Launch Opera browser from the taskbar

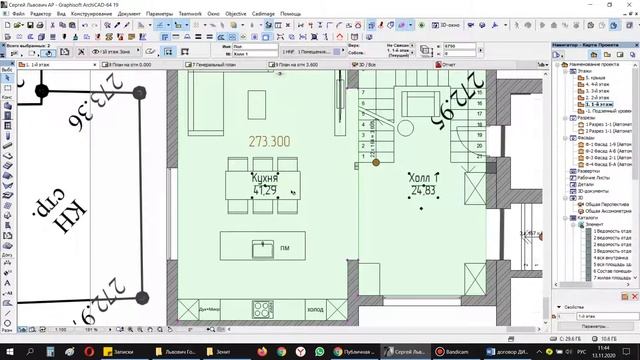click(89, 351)
